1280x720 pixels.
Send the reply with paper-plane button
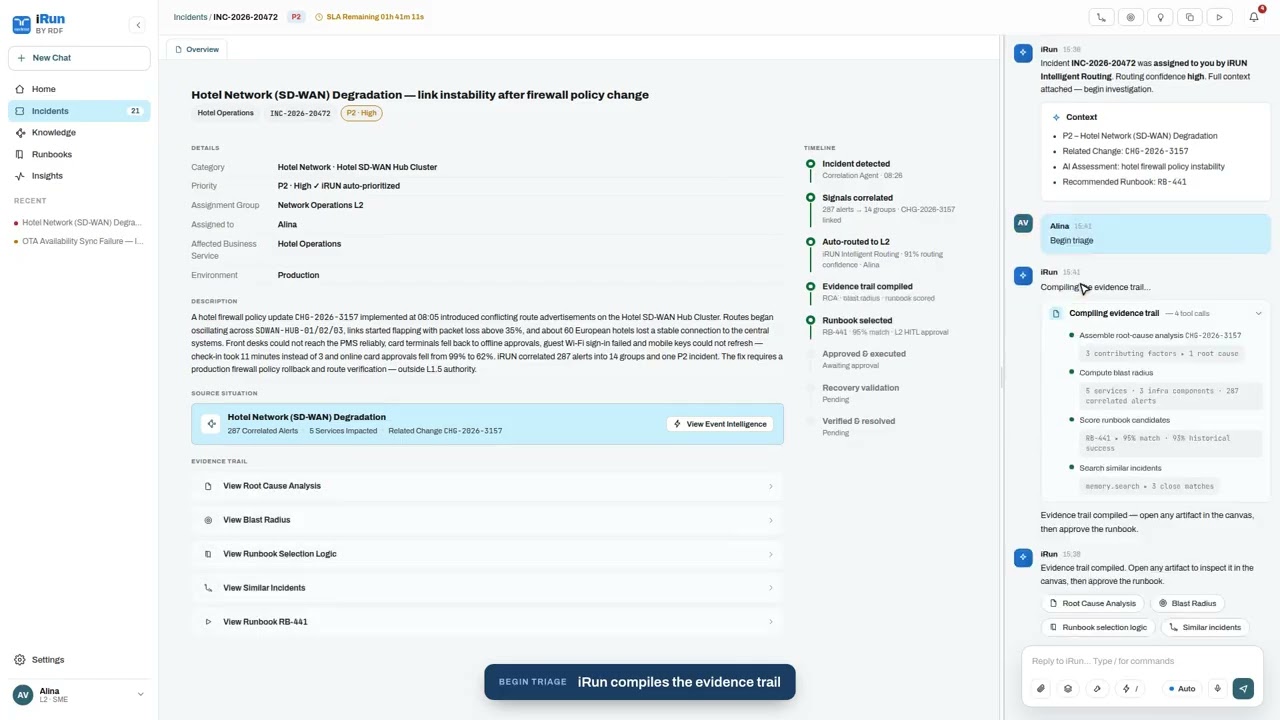coord(1243,689)
